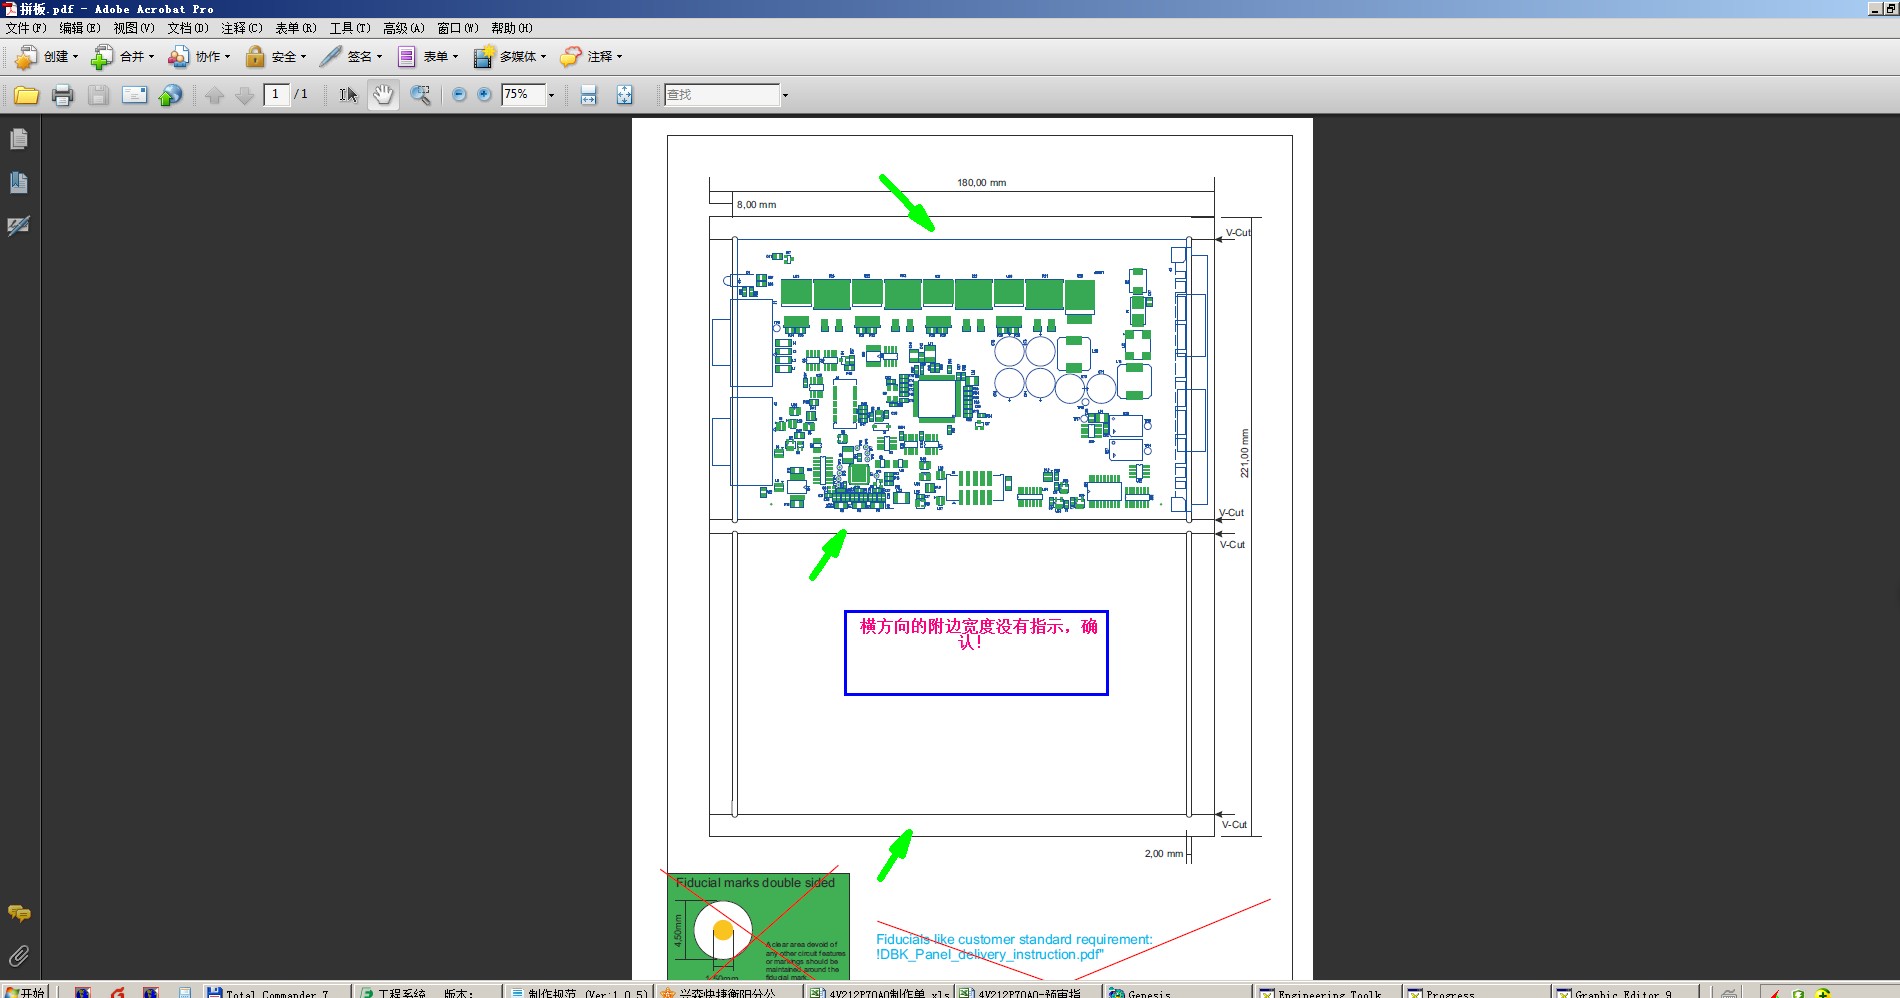Open the 注释(C) menu
The width and height of the screenshot is (1900, 998).
242,28
